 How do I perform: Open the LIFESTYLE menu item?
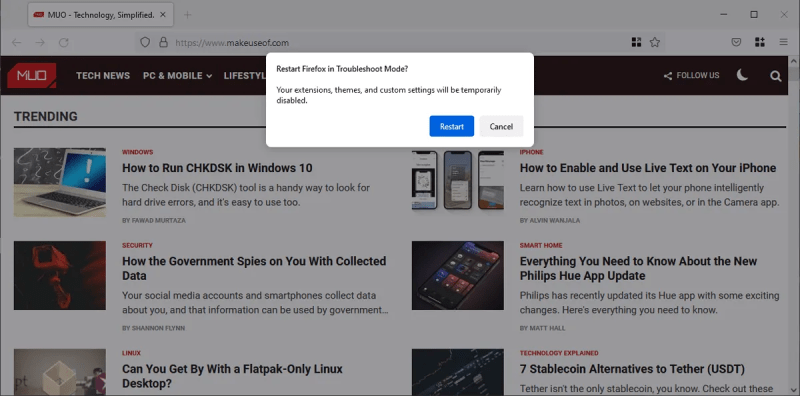pos(245,76)
